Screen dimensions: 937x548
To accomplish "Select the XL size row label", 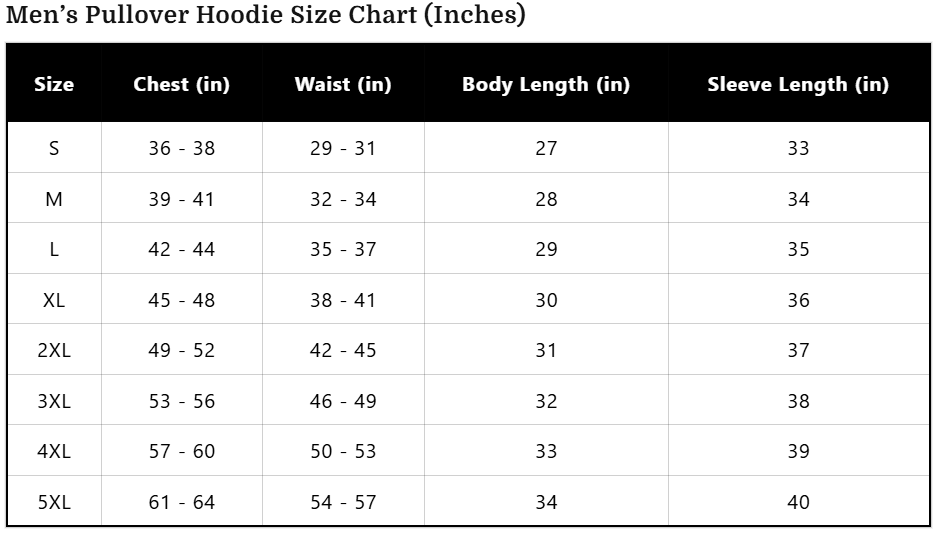I will [x=54, y=300].
